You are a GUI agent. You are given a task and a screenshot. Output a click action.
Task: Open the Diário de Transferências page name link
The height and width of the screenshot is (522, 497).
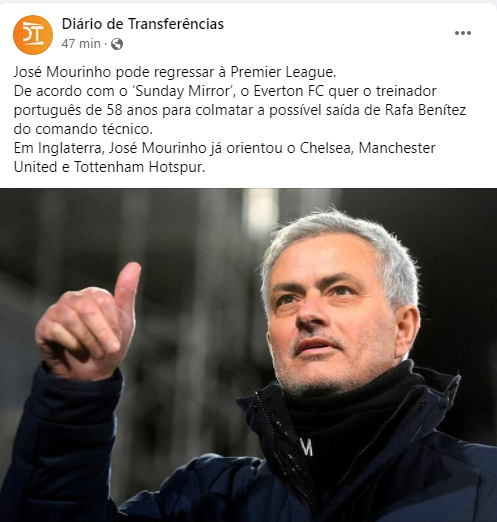[143, 24]
